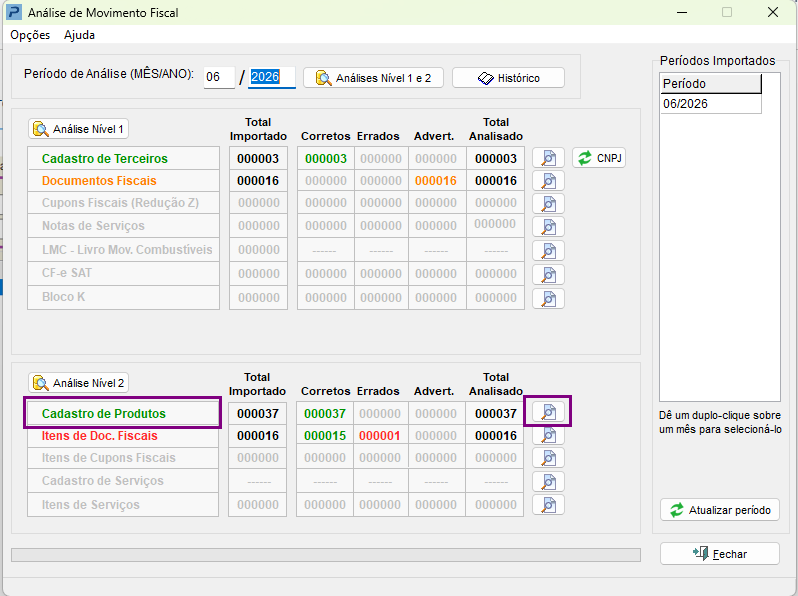The height and width of the screenshot is (596, 798).
Task: Open details icon for Documentos Fiscais row
Action: tap(548, 181)
